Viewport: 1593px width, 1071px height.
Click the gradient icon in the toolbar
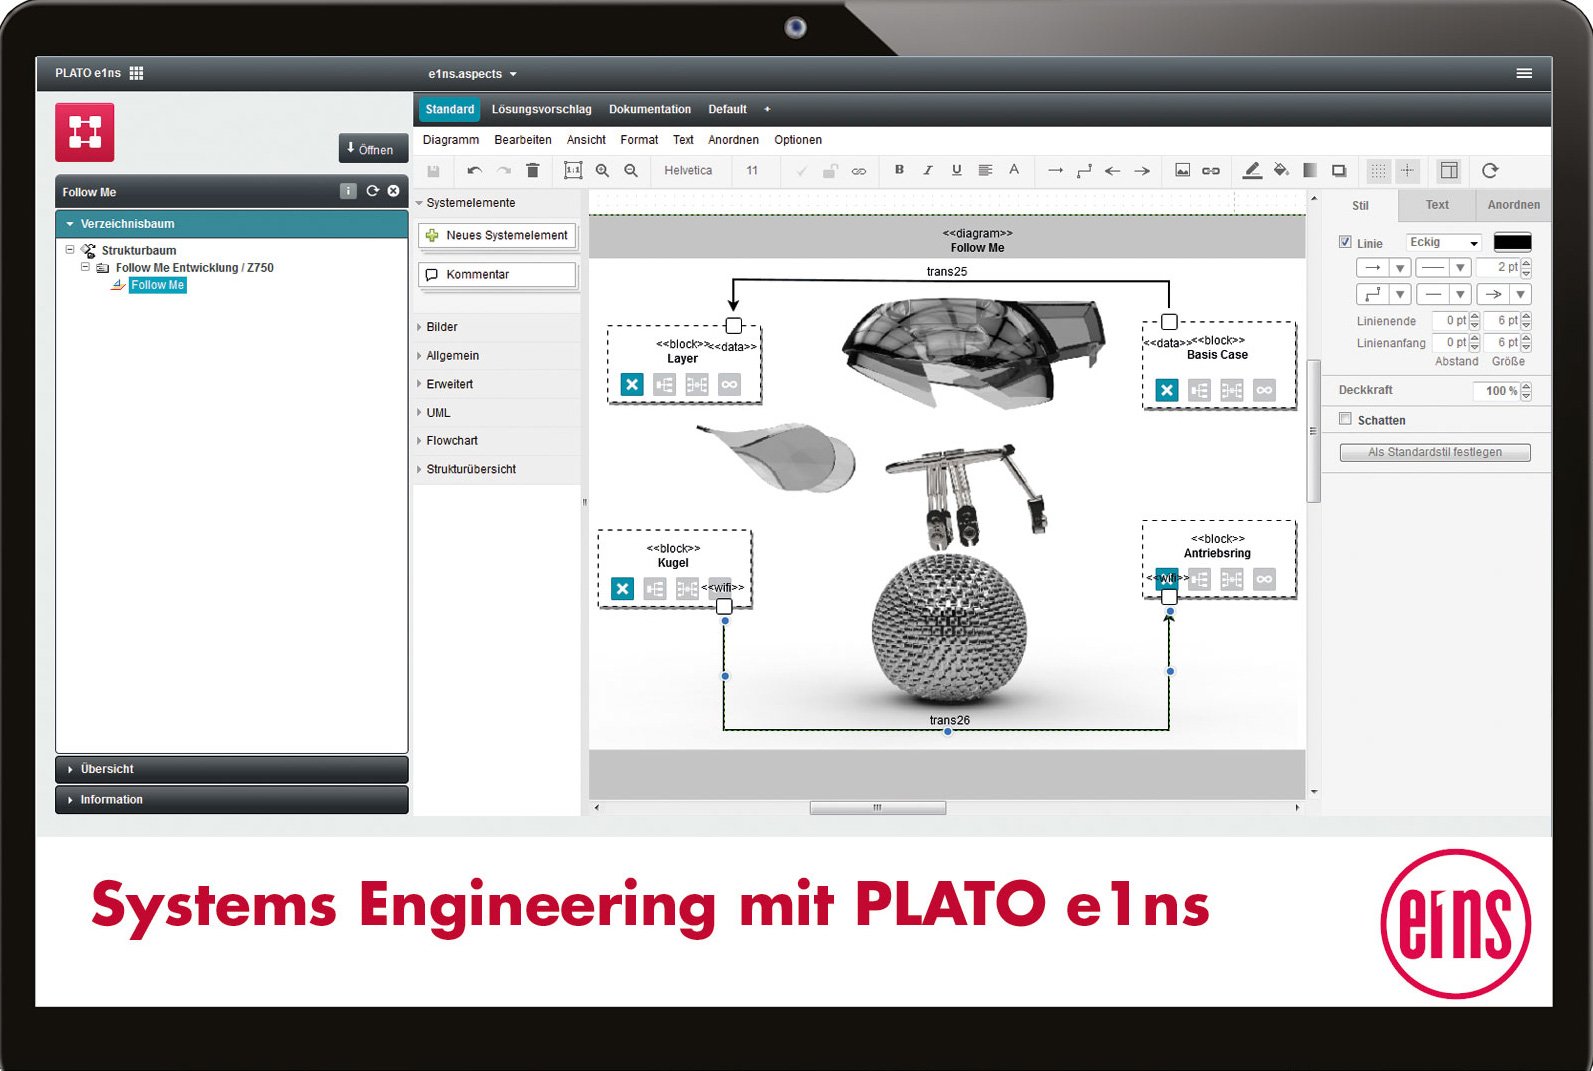tap(1310, 171)
